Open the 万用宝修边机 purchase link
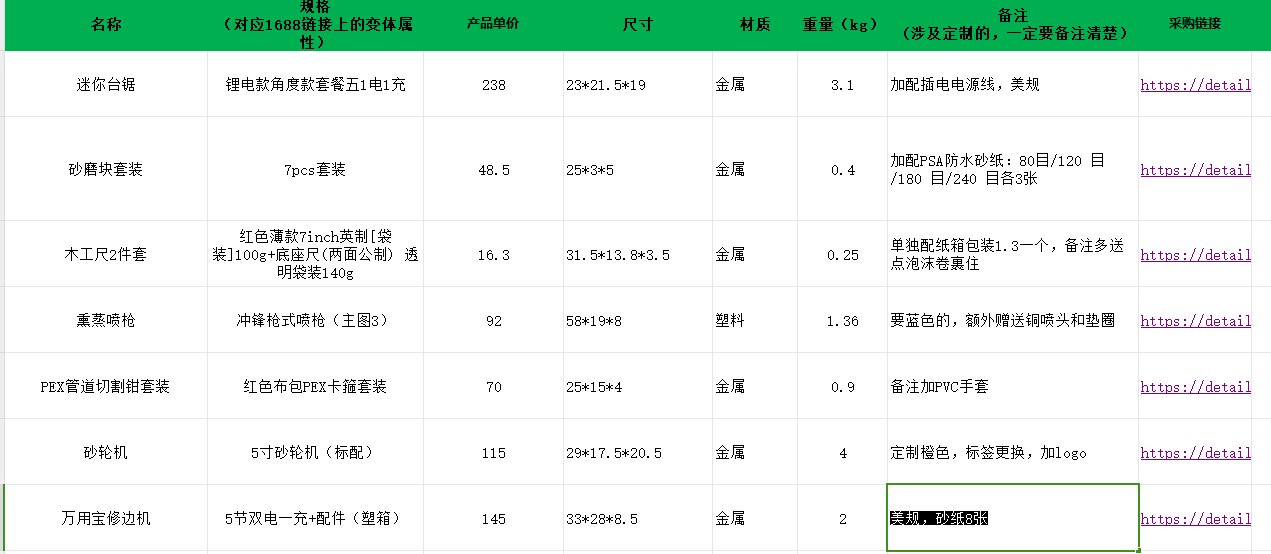This screenshot has height=554, width=1271. tap(1195, 519)
